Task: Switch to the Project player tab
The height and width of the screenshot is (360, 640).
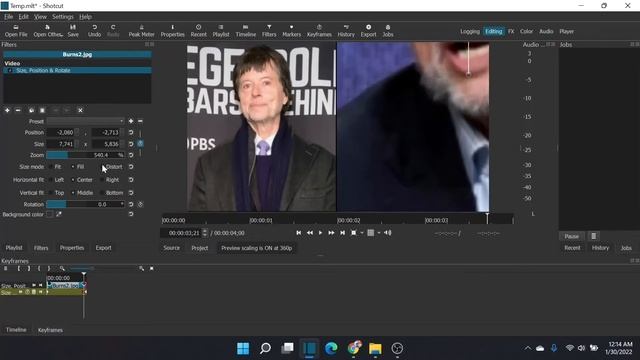Action: point(200,248)
